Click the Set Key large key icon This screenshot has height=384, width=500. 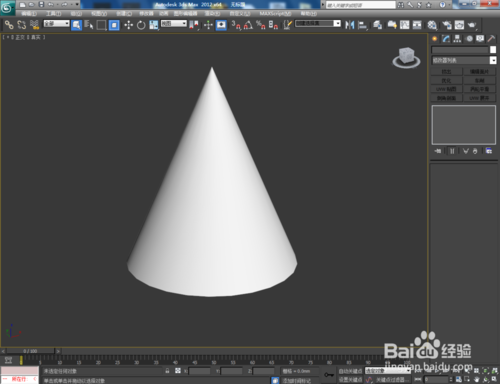point(329,375)
